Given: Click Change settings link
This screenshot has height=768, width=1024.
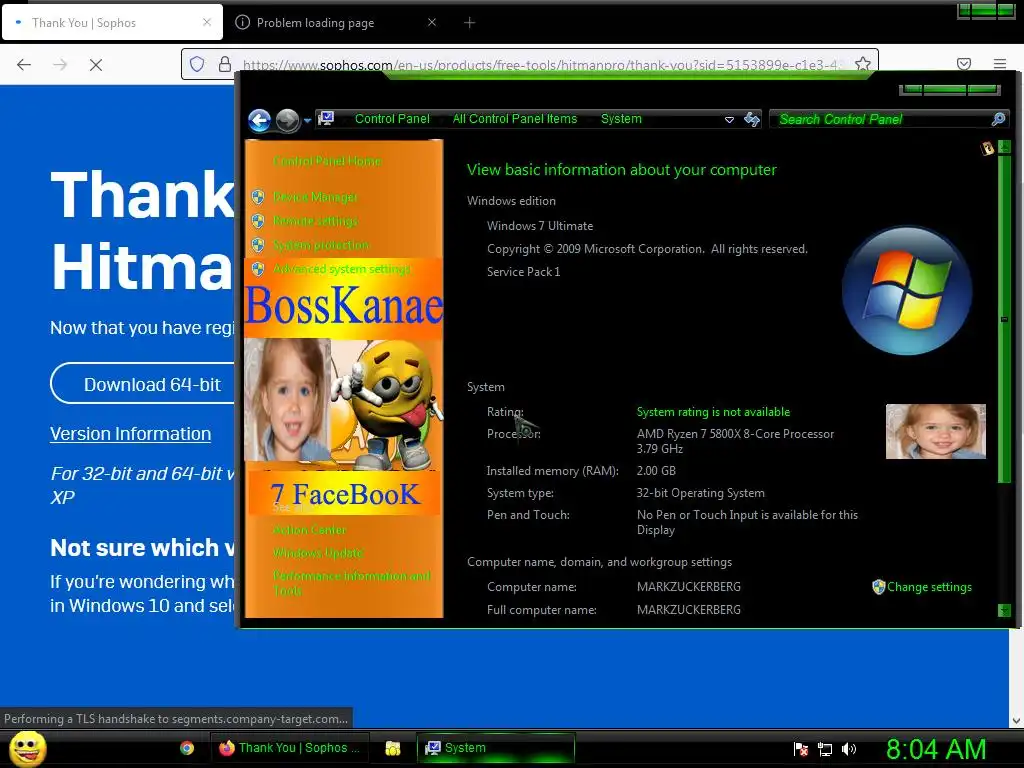Looking at the screenshot, I should pyautogui.click(x=929, y=586).
